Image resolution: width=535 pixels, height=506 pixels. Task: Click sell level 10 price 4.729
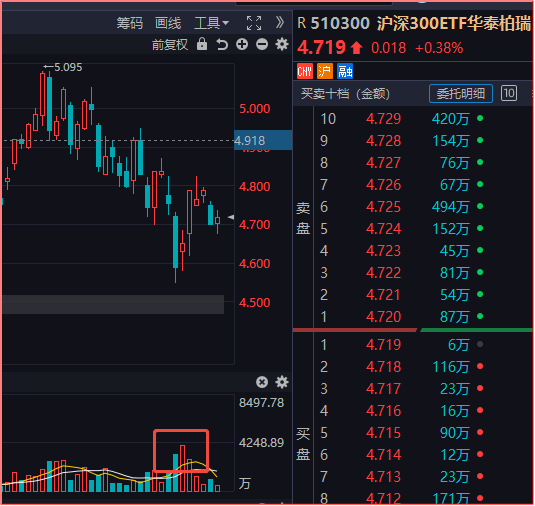pos(383,119)
